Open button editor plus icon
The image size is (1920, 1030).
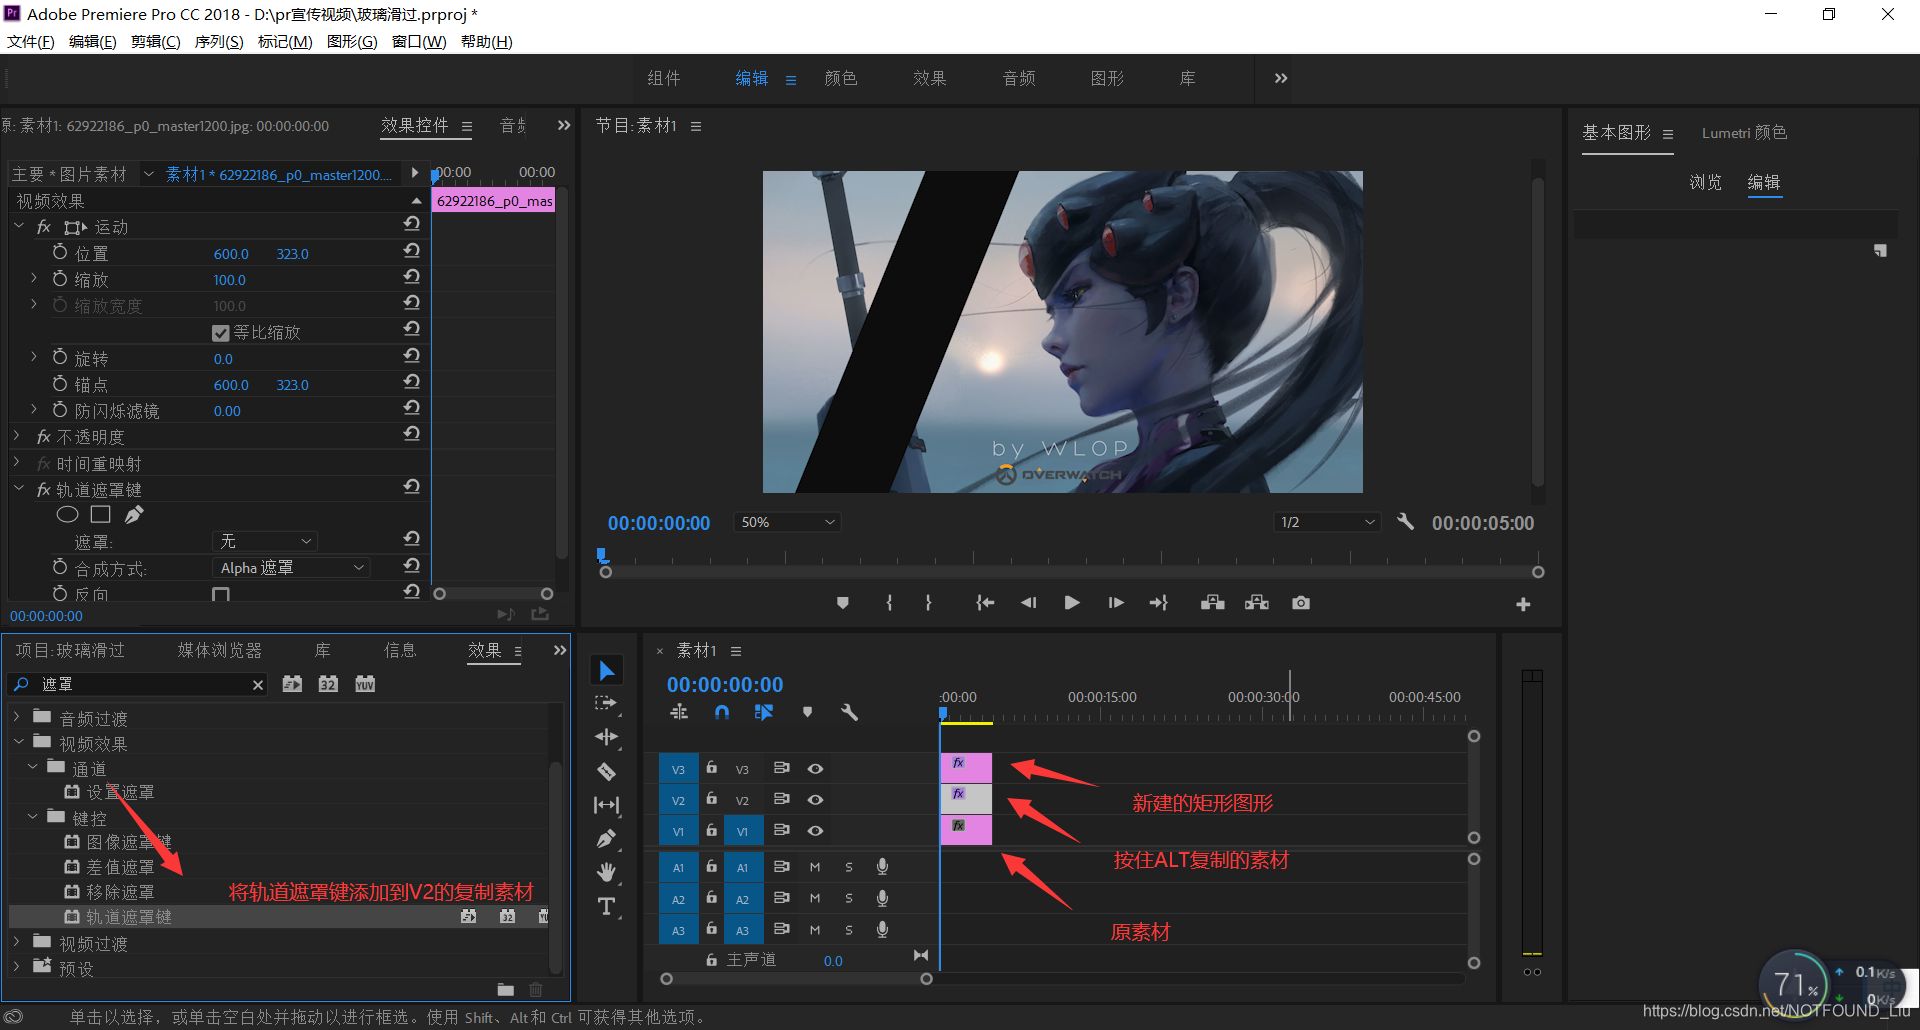[1523, 604]
